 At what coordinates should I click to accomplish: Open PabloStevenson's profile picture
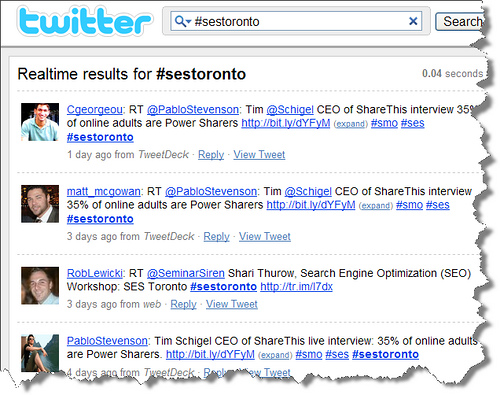click(40, 353)
